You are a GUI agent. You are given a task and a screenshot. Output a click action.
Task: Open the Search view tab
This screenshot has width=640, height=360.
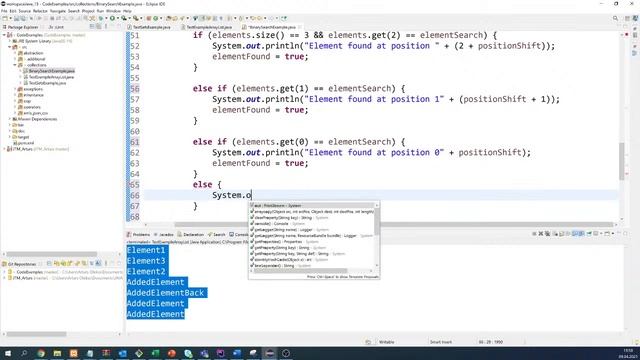point(217,234)
